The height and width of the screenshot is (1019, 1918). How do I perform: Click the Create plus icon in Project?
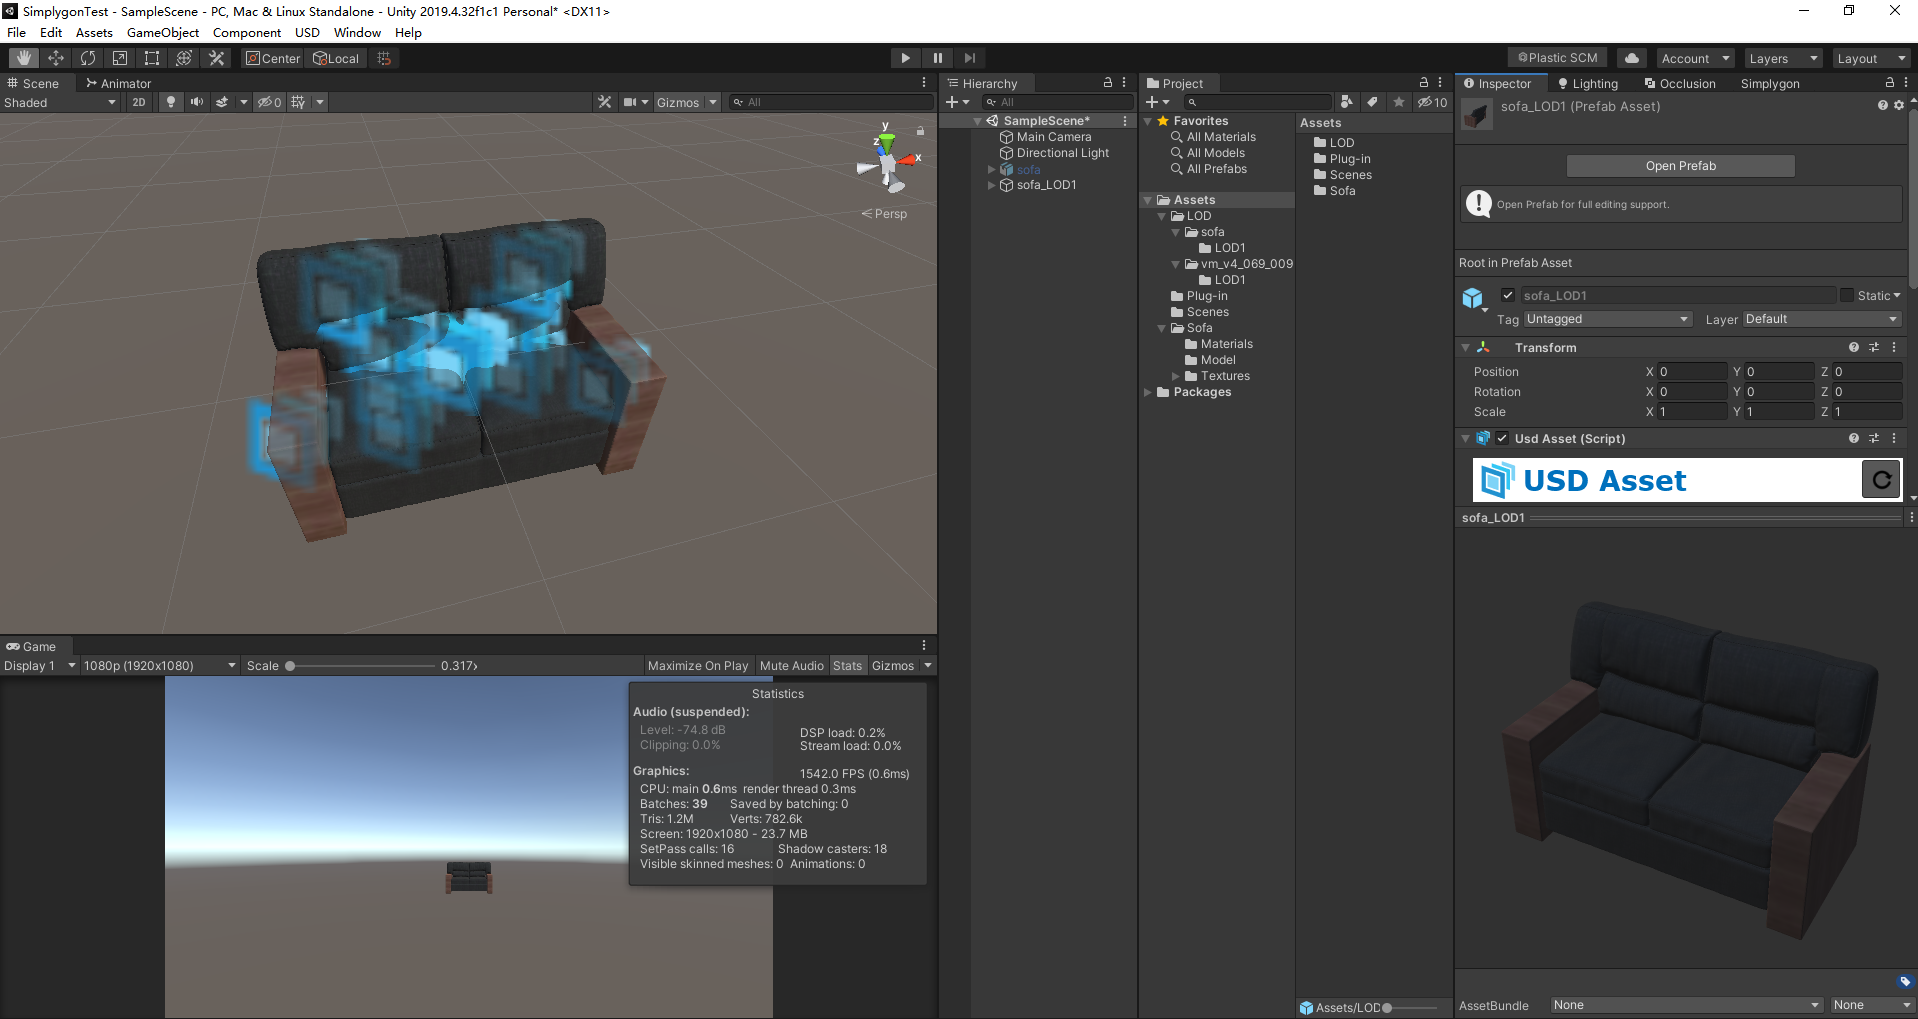pos(1152,102)
